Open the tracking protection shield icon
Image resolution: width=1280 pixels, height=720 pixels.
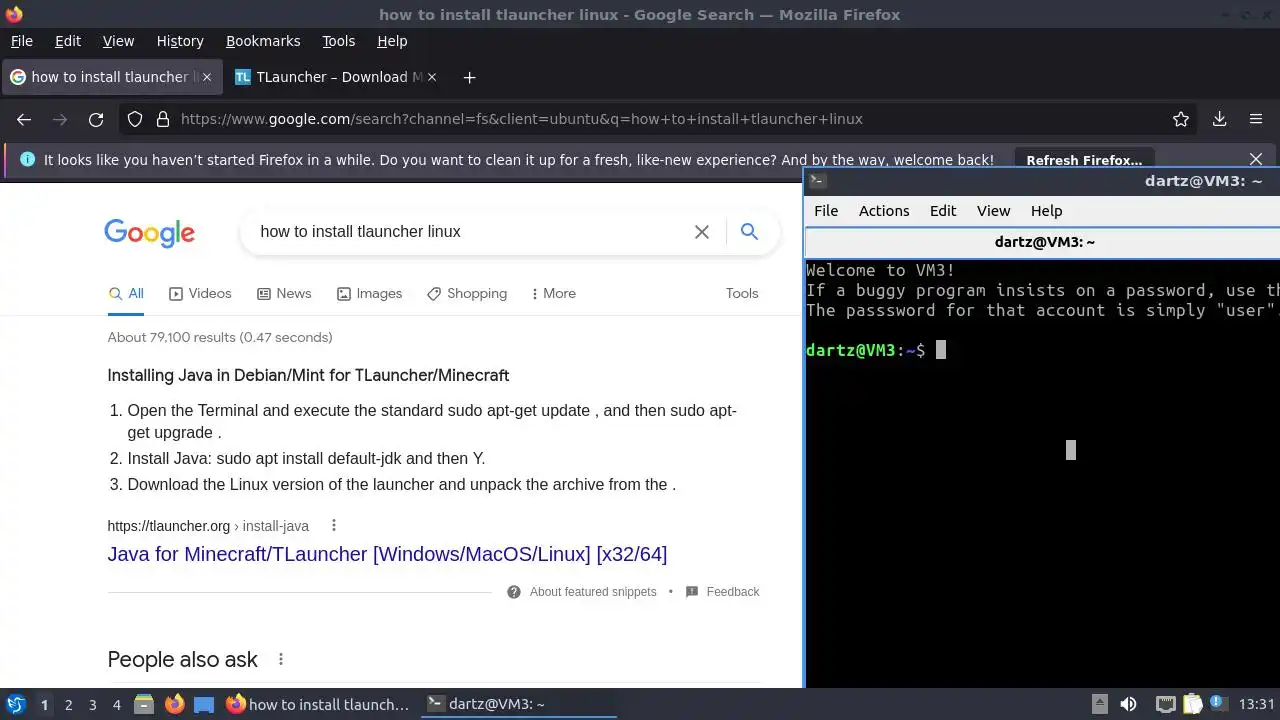[136, 119]
